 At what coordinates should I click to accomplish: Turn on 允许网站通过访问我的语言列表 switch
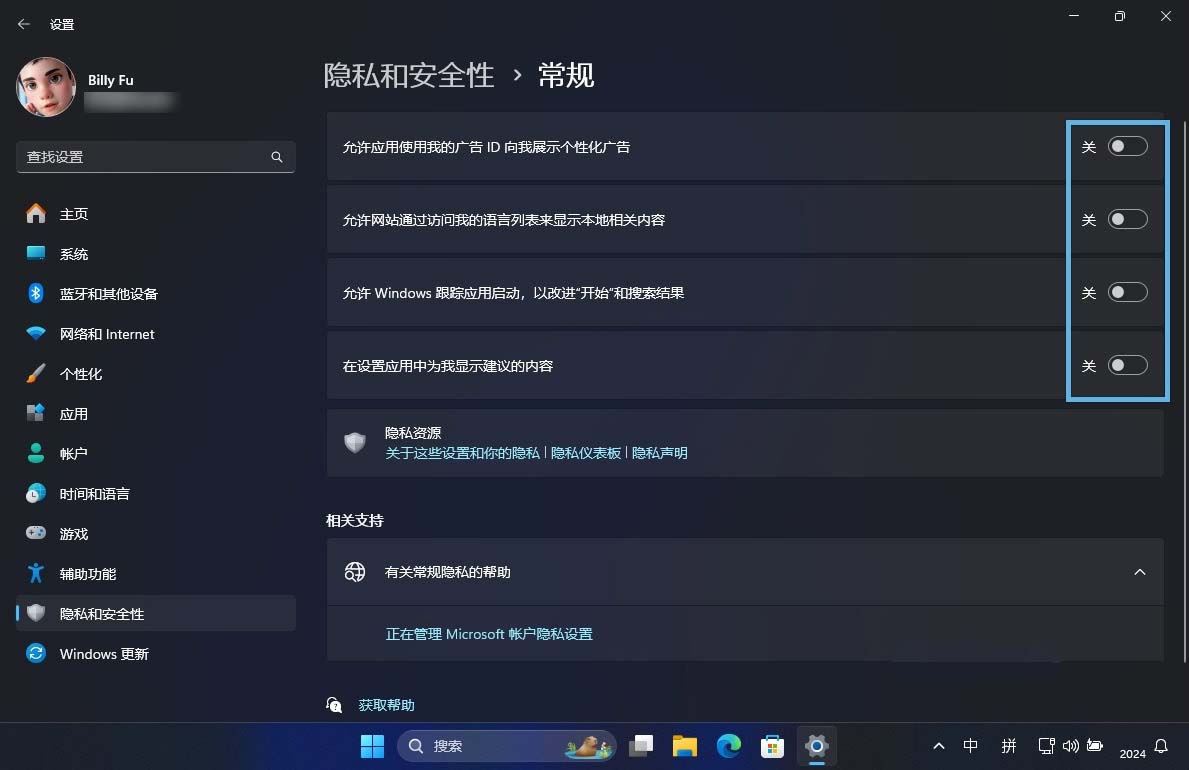pos(1127,219)
